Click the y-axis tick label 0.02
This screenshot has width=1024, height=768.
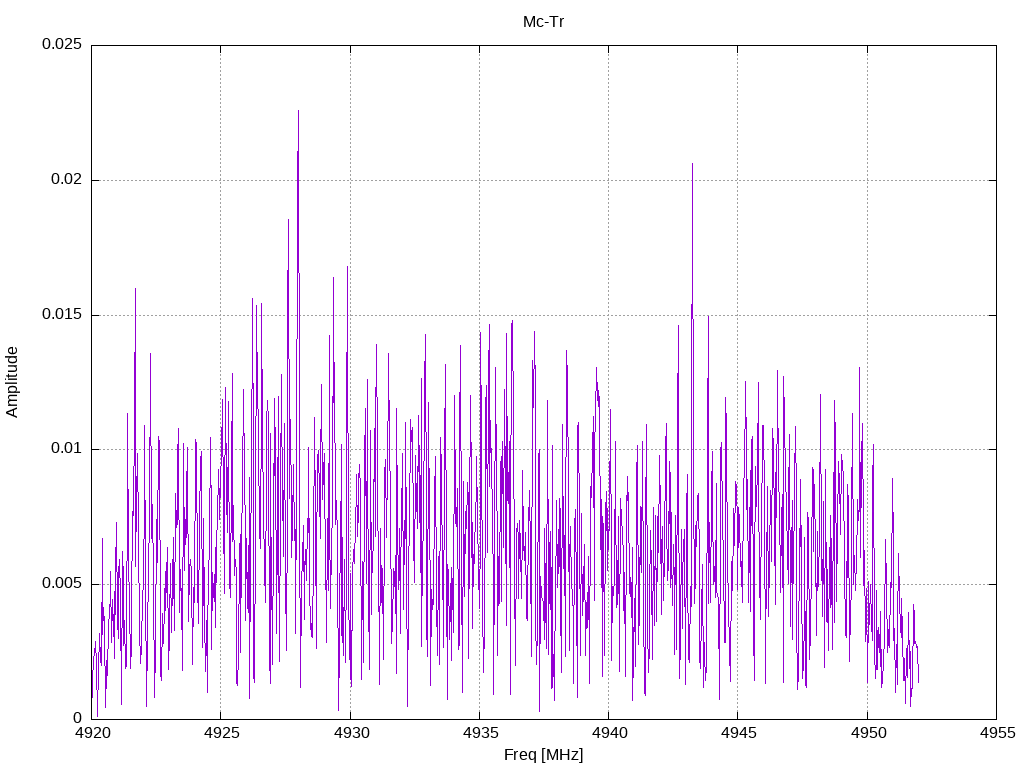click(x=67, y=180)
